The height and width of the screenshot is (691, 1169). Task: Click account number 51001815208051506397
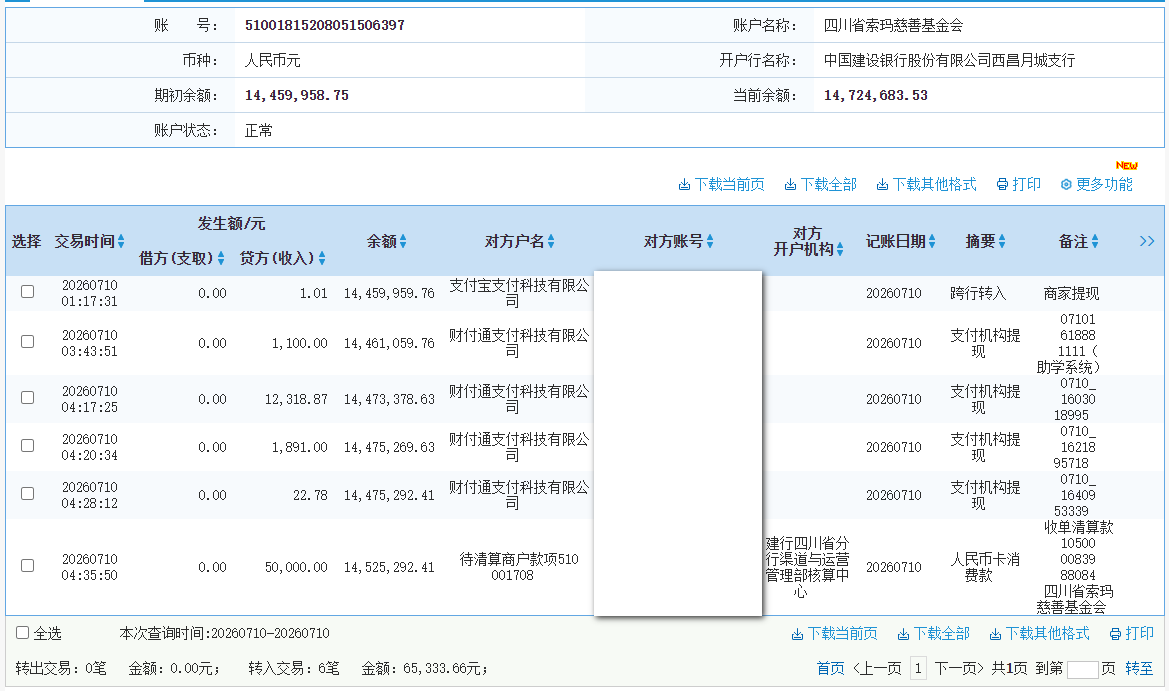pos(324,25)
